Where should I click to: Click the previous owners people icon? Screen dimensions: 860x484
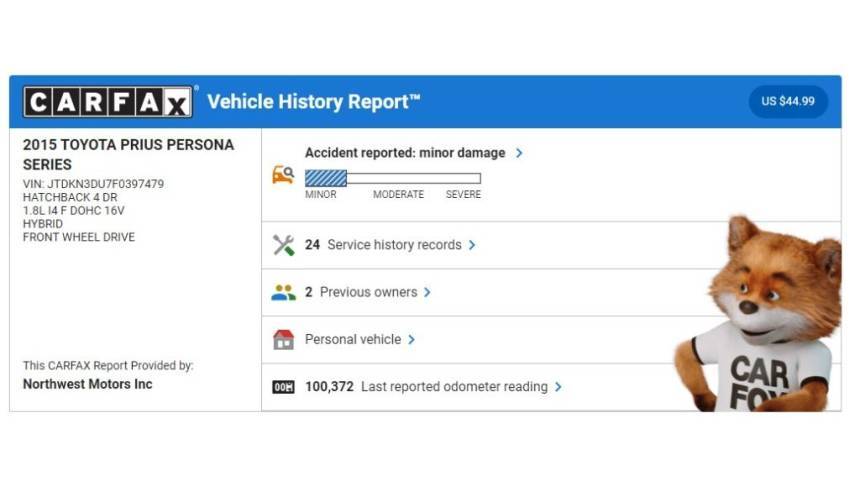[284, 292]
